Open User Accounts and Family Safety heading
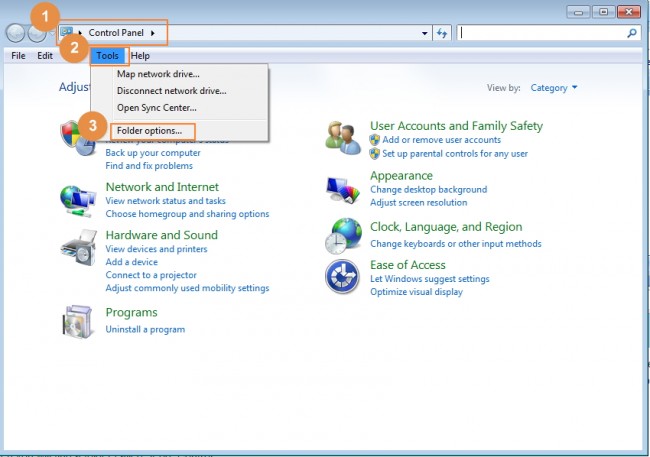The height and width of the screenshot is (457, 650). tap(456, 126)
